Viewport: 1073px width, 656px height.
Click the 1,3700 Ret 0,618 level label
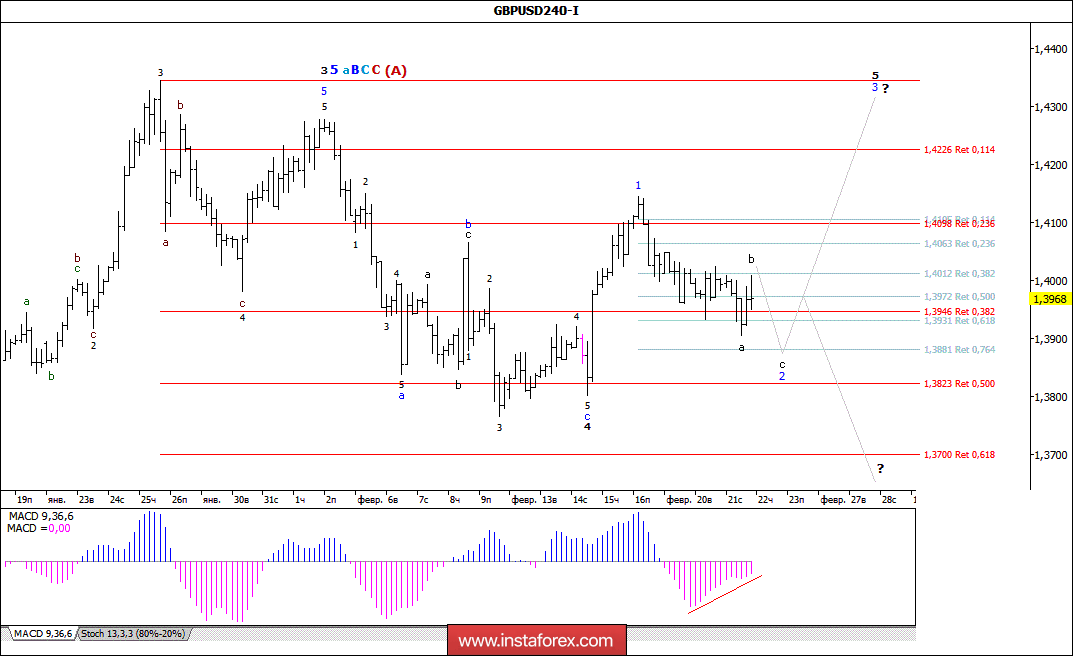point(959,455)
